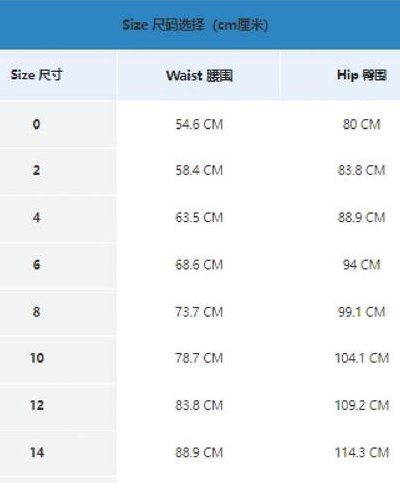Select the size 14 row label
This screenshot has width=400, height=483.
(x=37, y=453)
